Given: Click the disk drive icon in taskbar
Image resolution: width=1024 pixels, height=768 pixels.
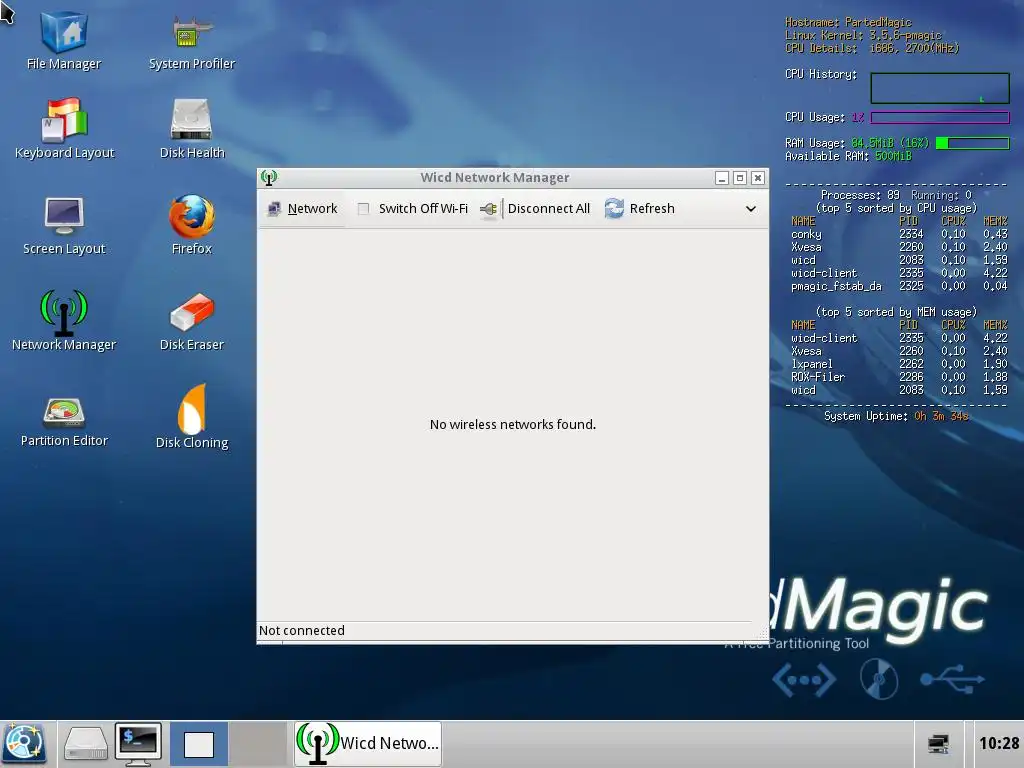Looking at the screenshot, I should click(86, 744).
